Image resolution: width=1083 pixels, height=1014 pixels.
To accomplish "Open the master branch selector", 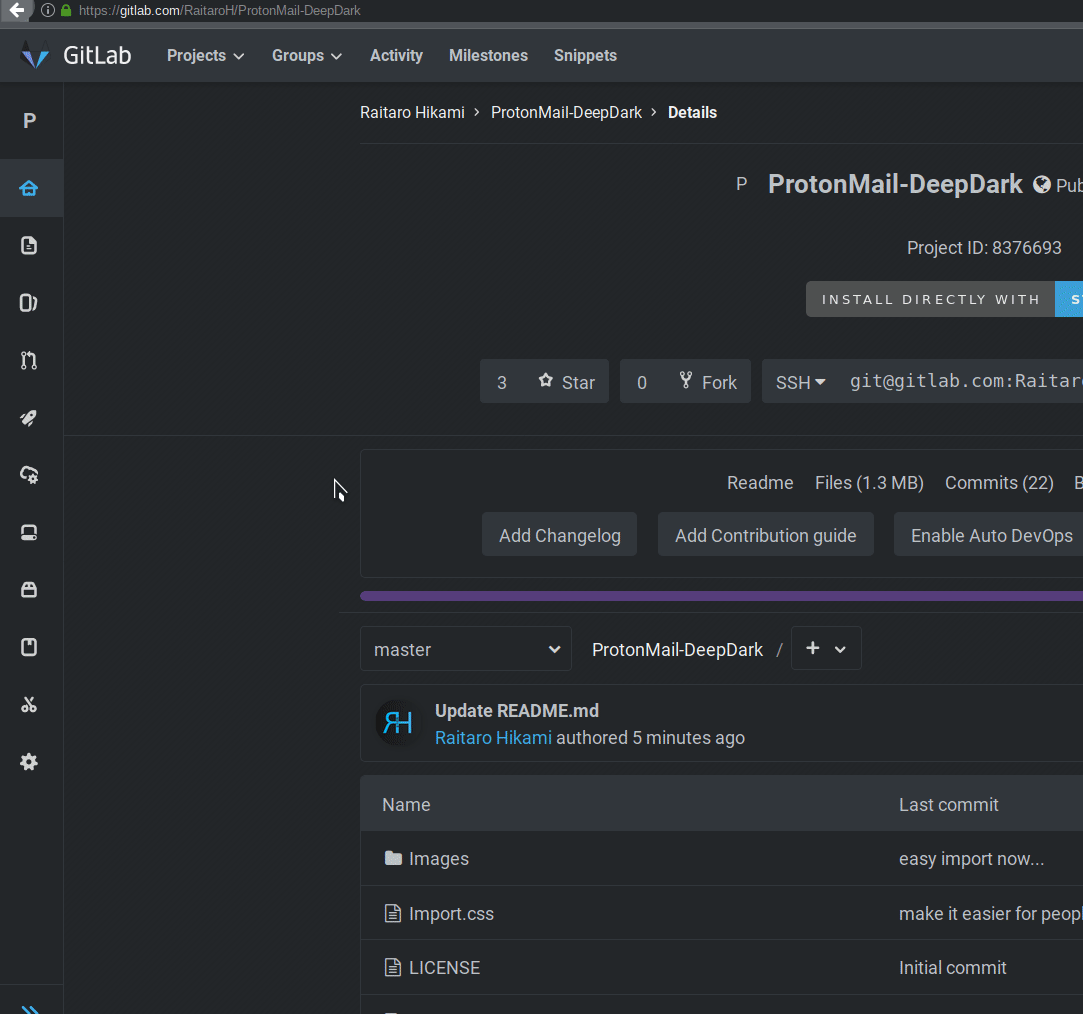I will point(466,649).
